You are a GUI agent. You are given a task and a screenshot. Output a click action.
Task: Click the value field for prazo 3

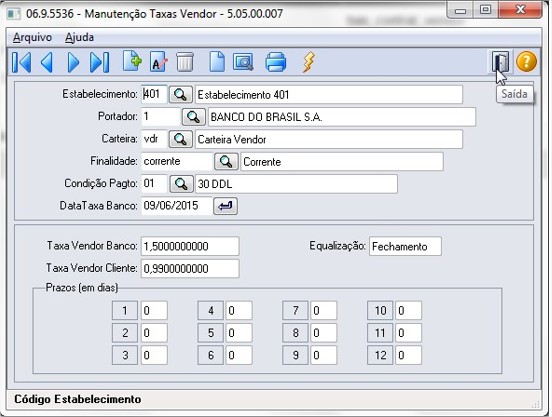click(x=154, y=355)
